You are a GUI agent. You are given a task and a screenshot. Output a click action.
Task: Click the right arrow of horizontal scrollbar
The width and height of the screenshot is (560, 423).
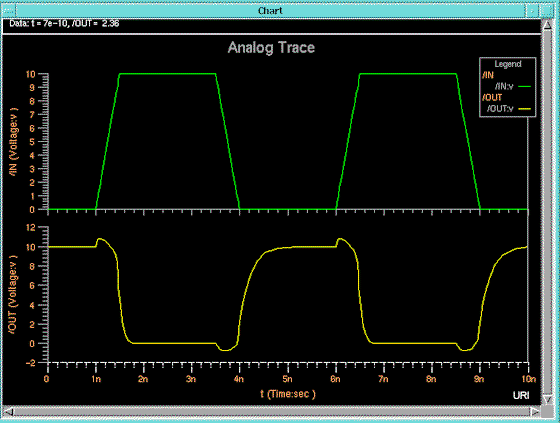coord(535,412)
